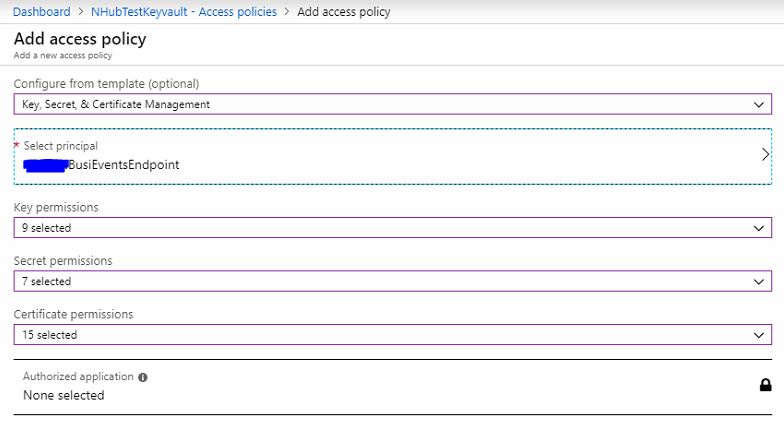Expand the Key permissions '9 selected' dropdown
Viewport: 784px width, 447px height.
(x=390, y=228)
